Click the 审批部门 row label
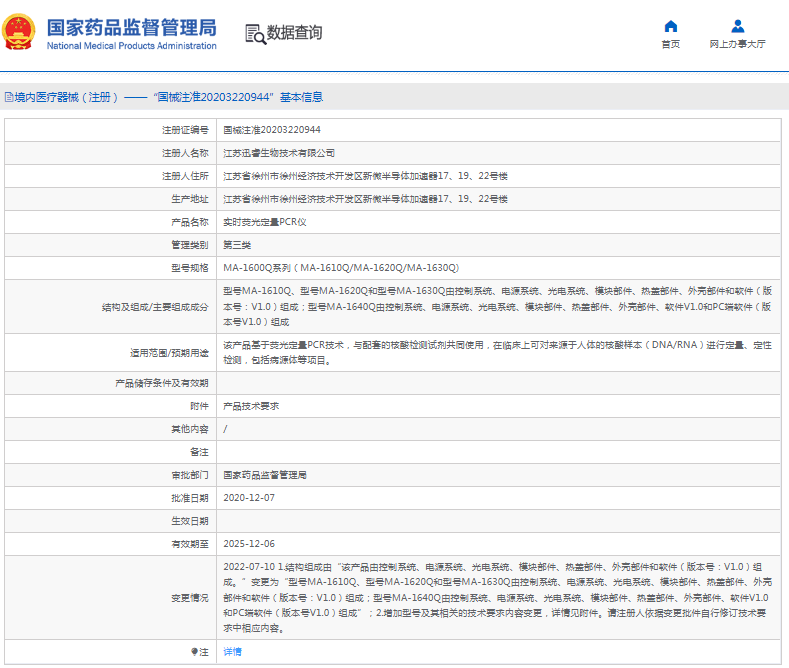The image size is (789, 668). [190, 475]
